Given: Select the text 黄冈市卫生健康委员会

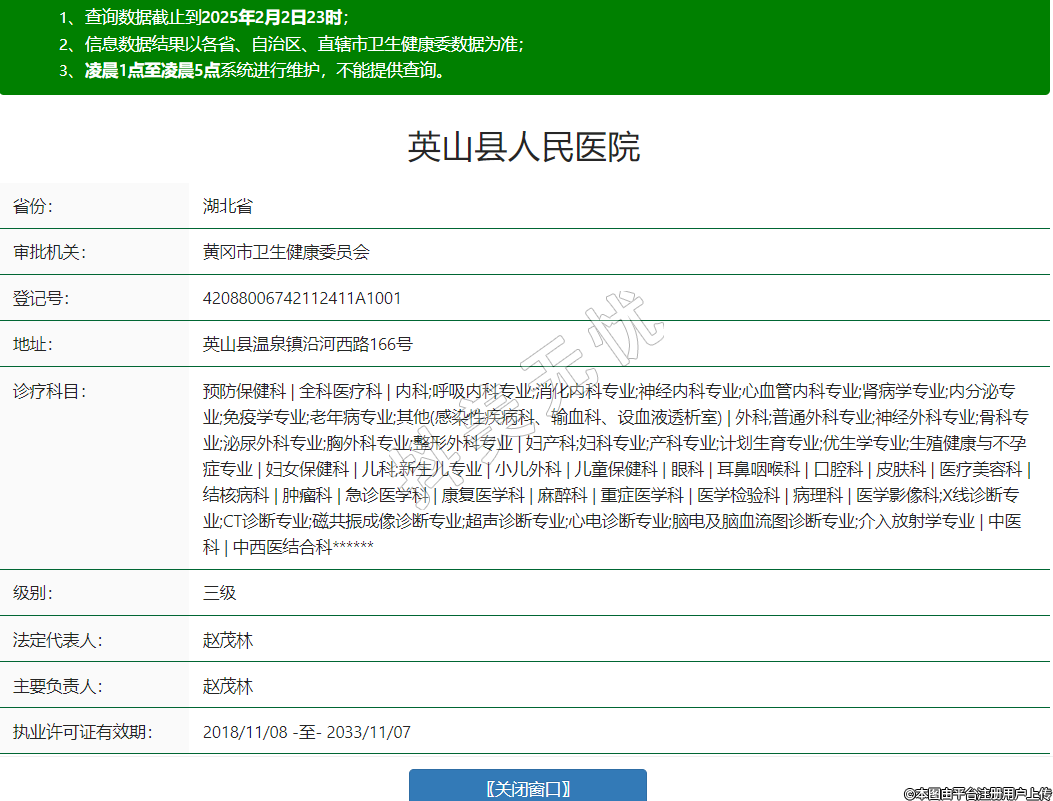Looking at the screenshot, I should (x=286, y=252).
